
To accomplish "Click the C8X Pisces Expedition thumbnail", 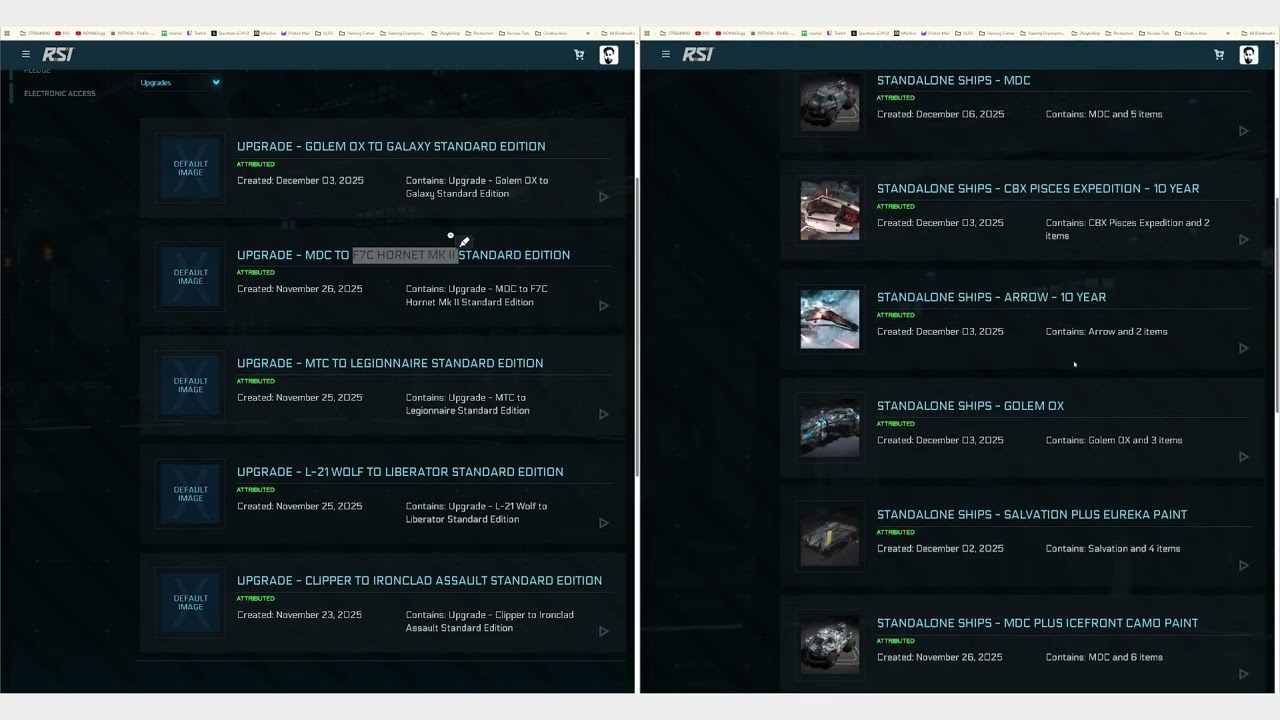I will pyautogui.click(x=829, y=210).
